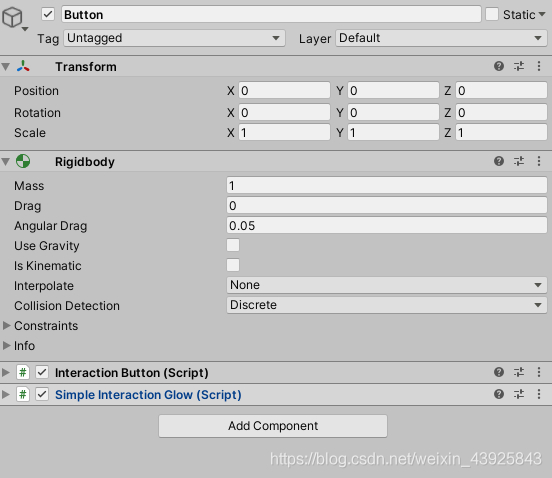The width and height of the screenshot is (552, 478).
Task: Click the Add Component button
Action: (x=273, y=426)
